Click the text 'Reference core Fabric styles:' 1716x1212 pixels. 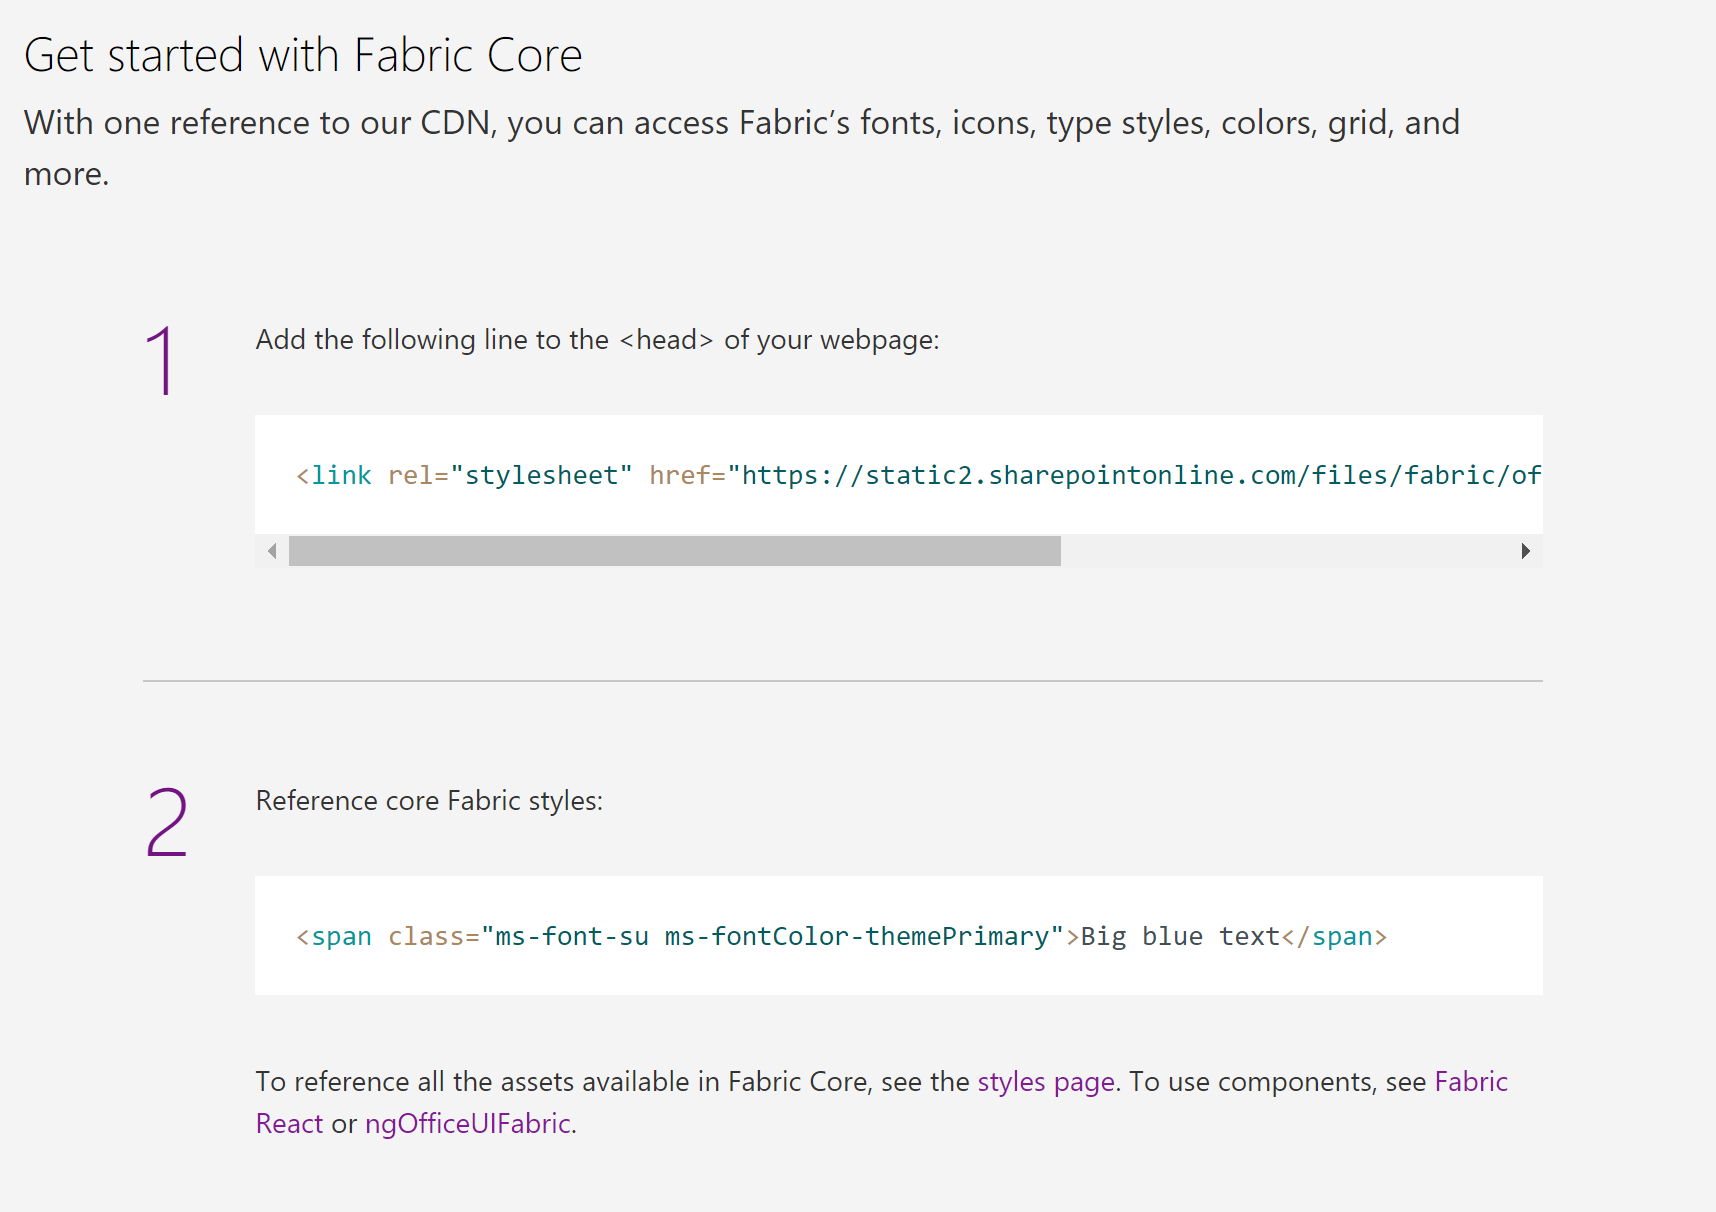[x=430, y=801]
